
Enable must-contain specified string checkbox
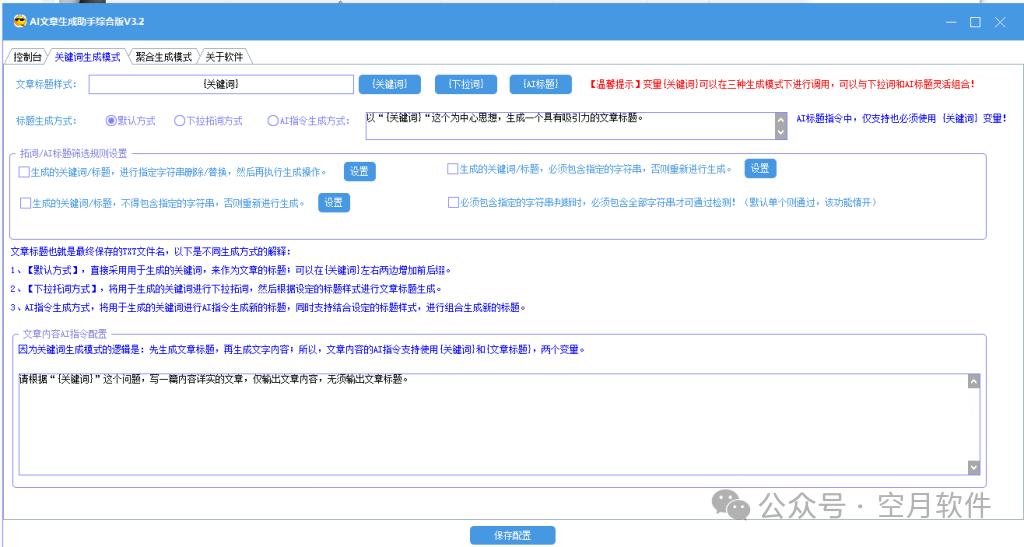click(x=452, y=169)
